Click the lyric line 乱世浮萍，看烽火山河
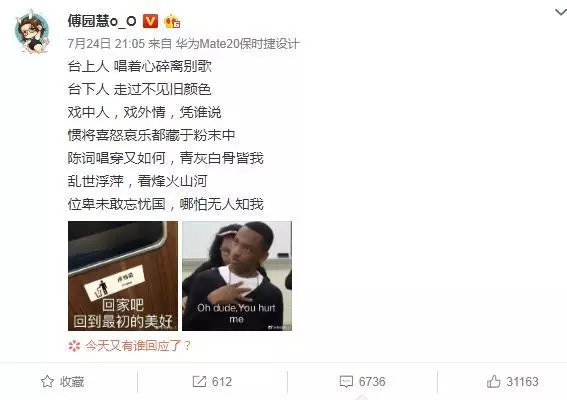 point(137,181)
